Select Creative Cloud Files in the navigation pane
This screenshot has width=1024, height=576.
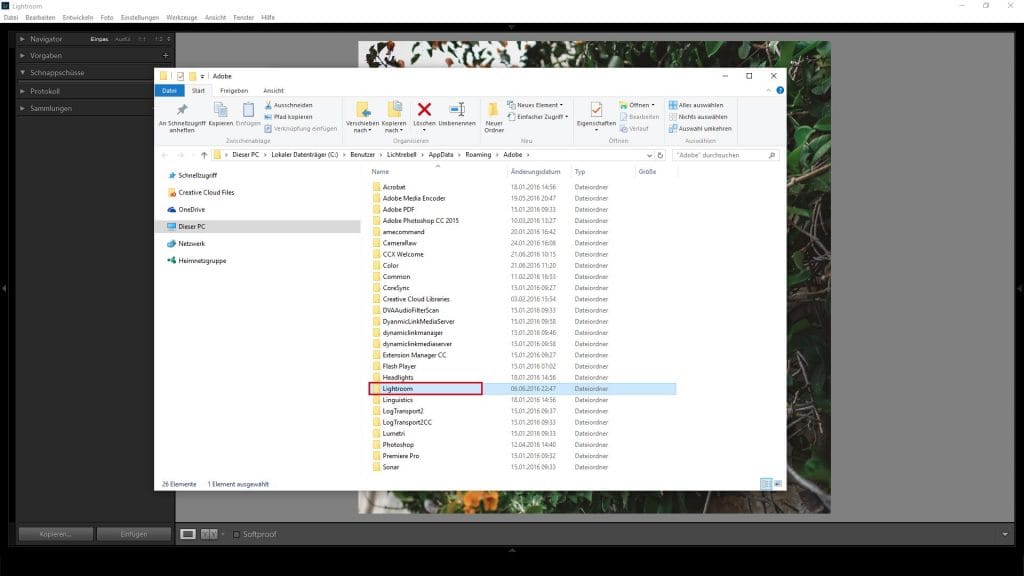(206, 193)
